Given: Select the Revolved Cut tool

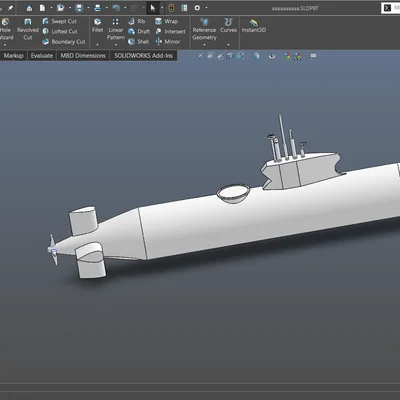Looking at the screenshot, I should pos(28,29).
